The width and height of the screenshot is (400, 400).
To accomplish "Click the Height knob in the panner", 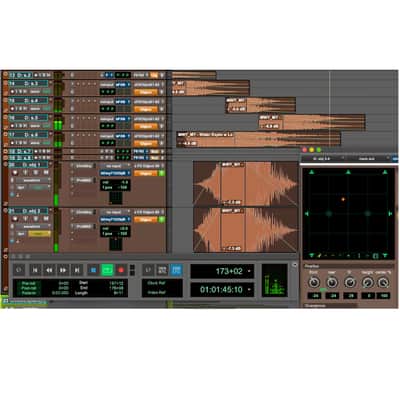I will (368, 283).
